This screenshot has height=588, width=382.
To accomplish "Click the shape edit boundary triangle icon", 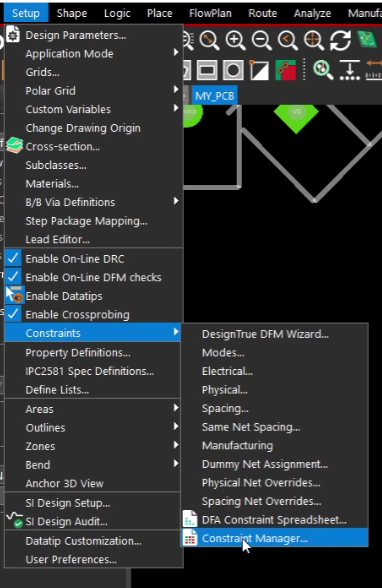I will (259, 70).
